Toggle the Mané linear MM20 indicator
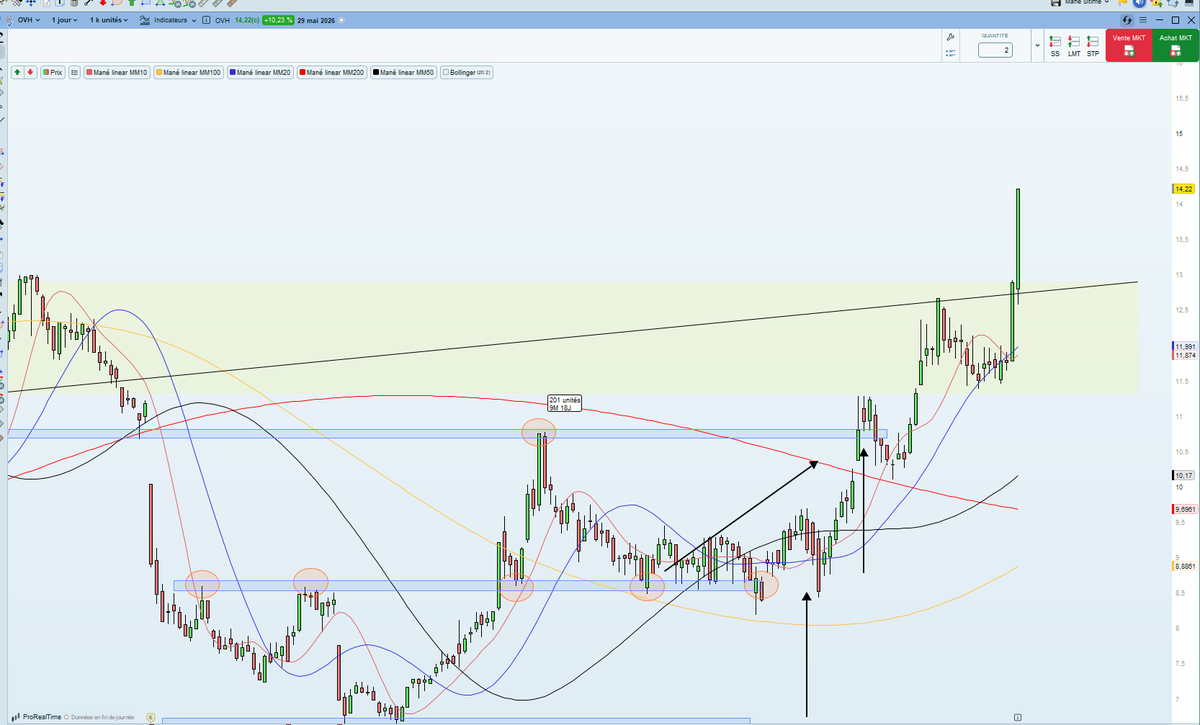 (261, 72)
